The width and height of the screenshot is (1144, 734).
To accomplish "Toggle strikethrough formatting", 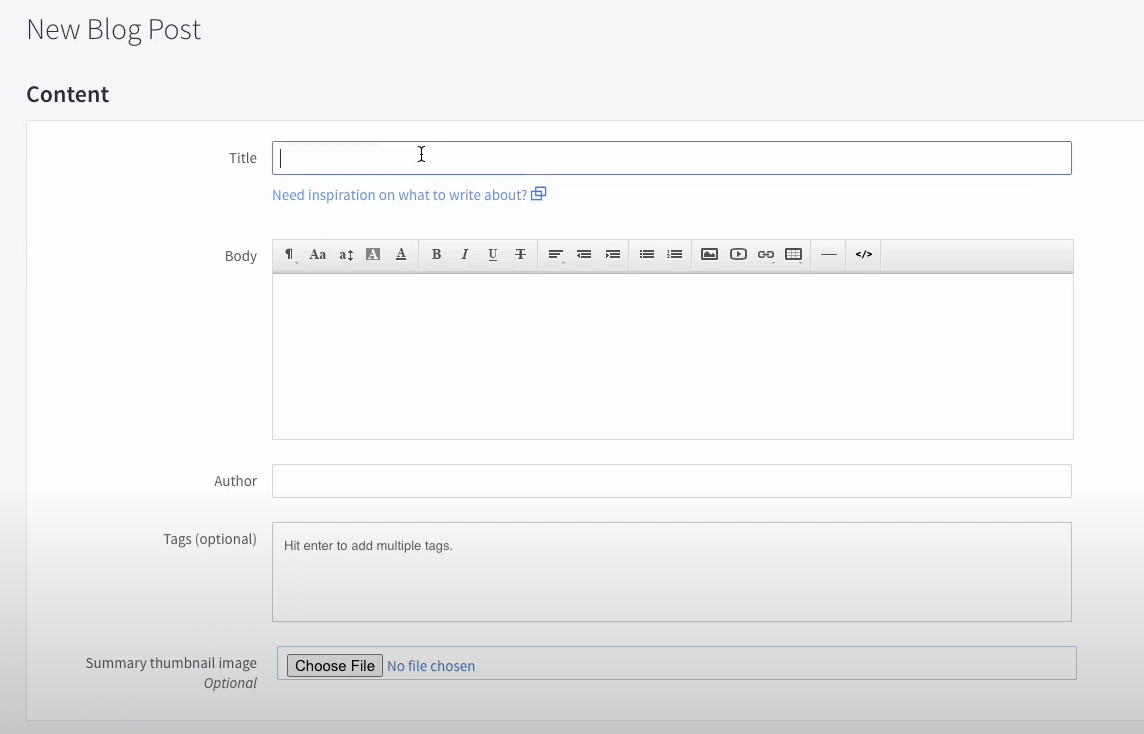I will pyautogui.click(x=520, y=255).
